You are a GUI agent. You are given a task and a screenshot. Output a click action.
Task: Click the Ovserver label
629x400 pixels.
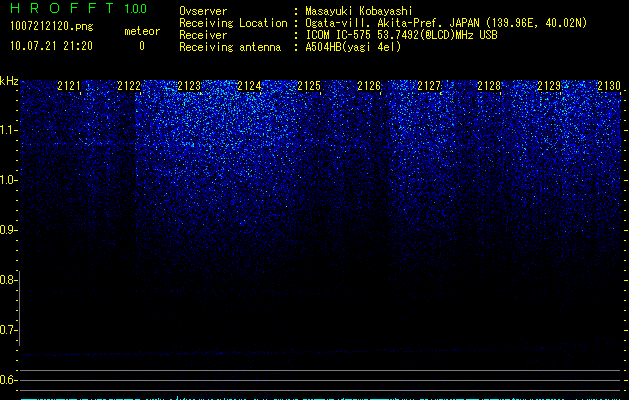pos(203,12)
